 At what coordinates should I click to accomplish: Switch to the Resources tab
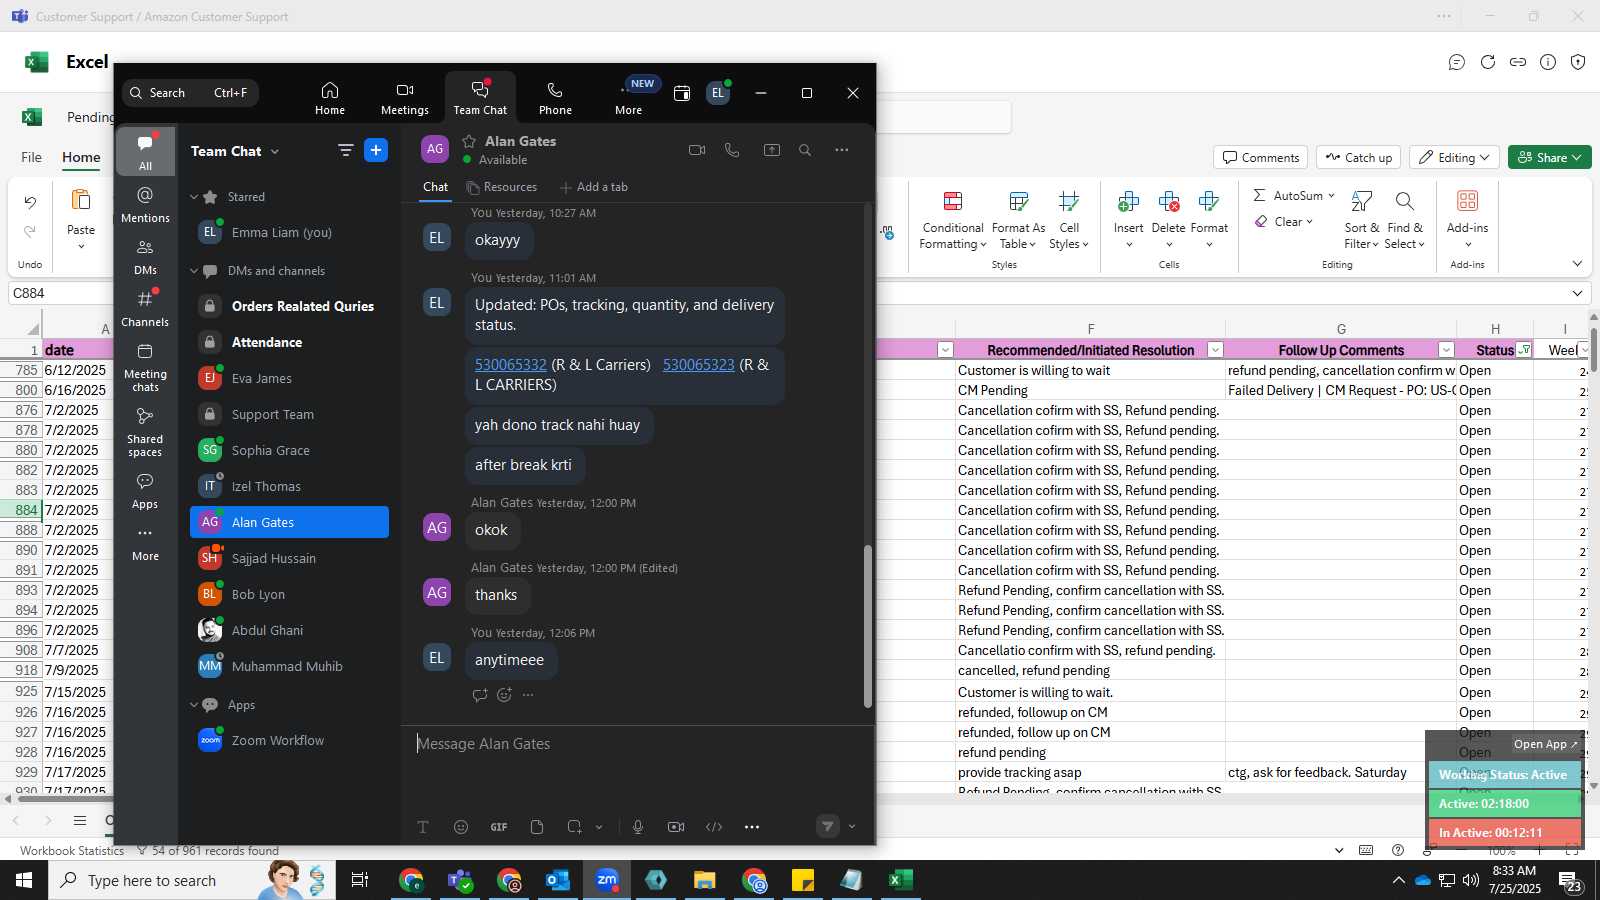click(502, 187)
